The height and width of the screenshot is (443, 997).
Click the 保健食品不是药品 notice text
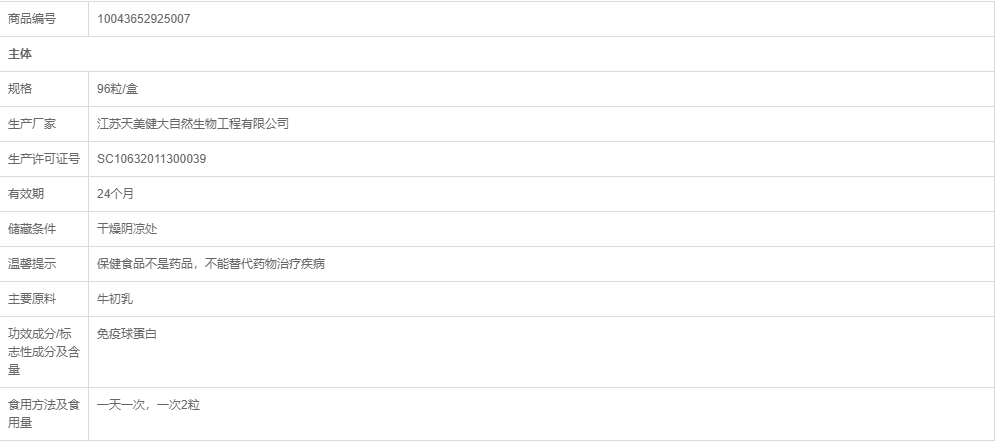(144, 264)
